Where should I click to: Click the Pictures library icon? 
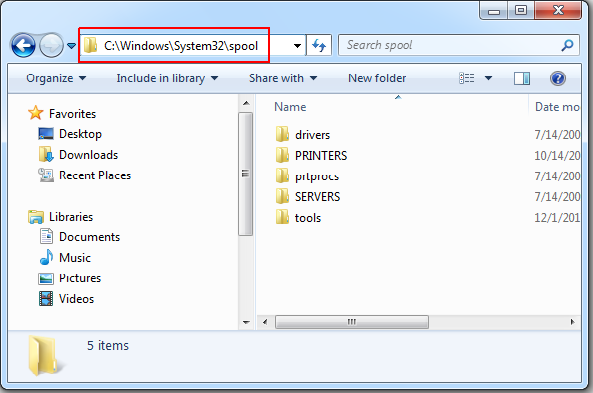pos(46,278)
